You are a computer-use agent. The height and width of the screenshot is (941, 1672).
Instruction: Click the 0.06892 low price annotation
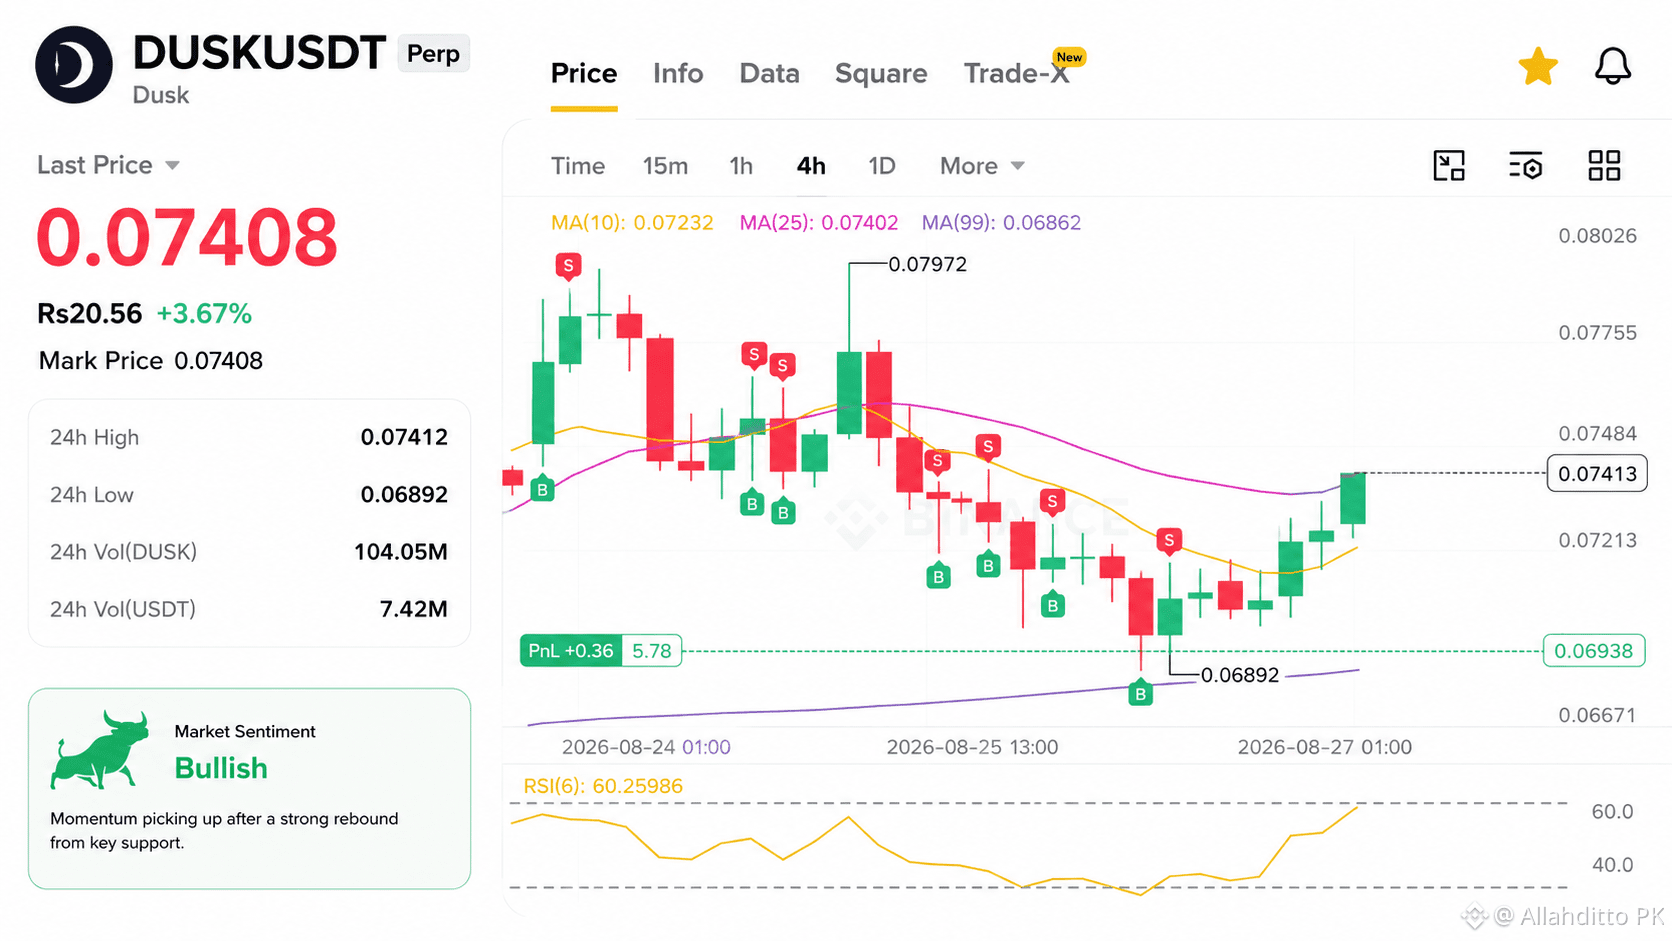point(1240,675)
